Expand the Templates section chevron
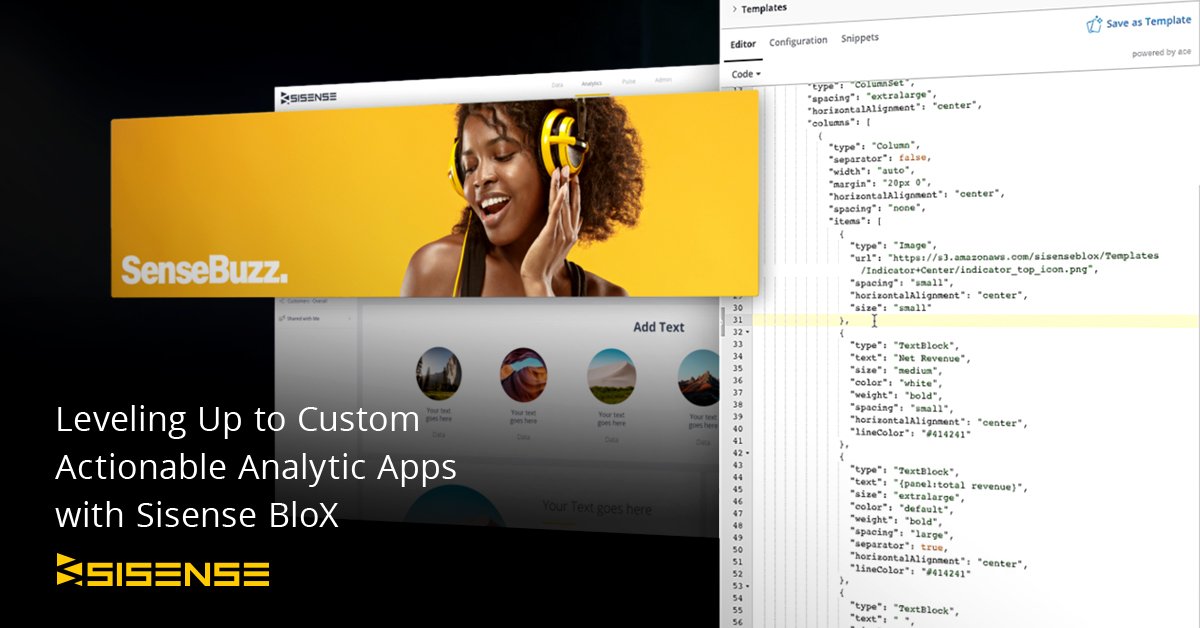This screenshot has width=1200, height=628. (x=734, y=9)
